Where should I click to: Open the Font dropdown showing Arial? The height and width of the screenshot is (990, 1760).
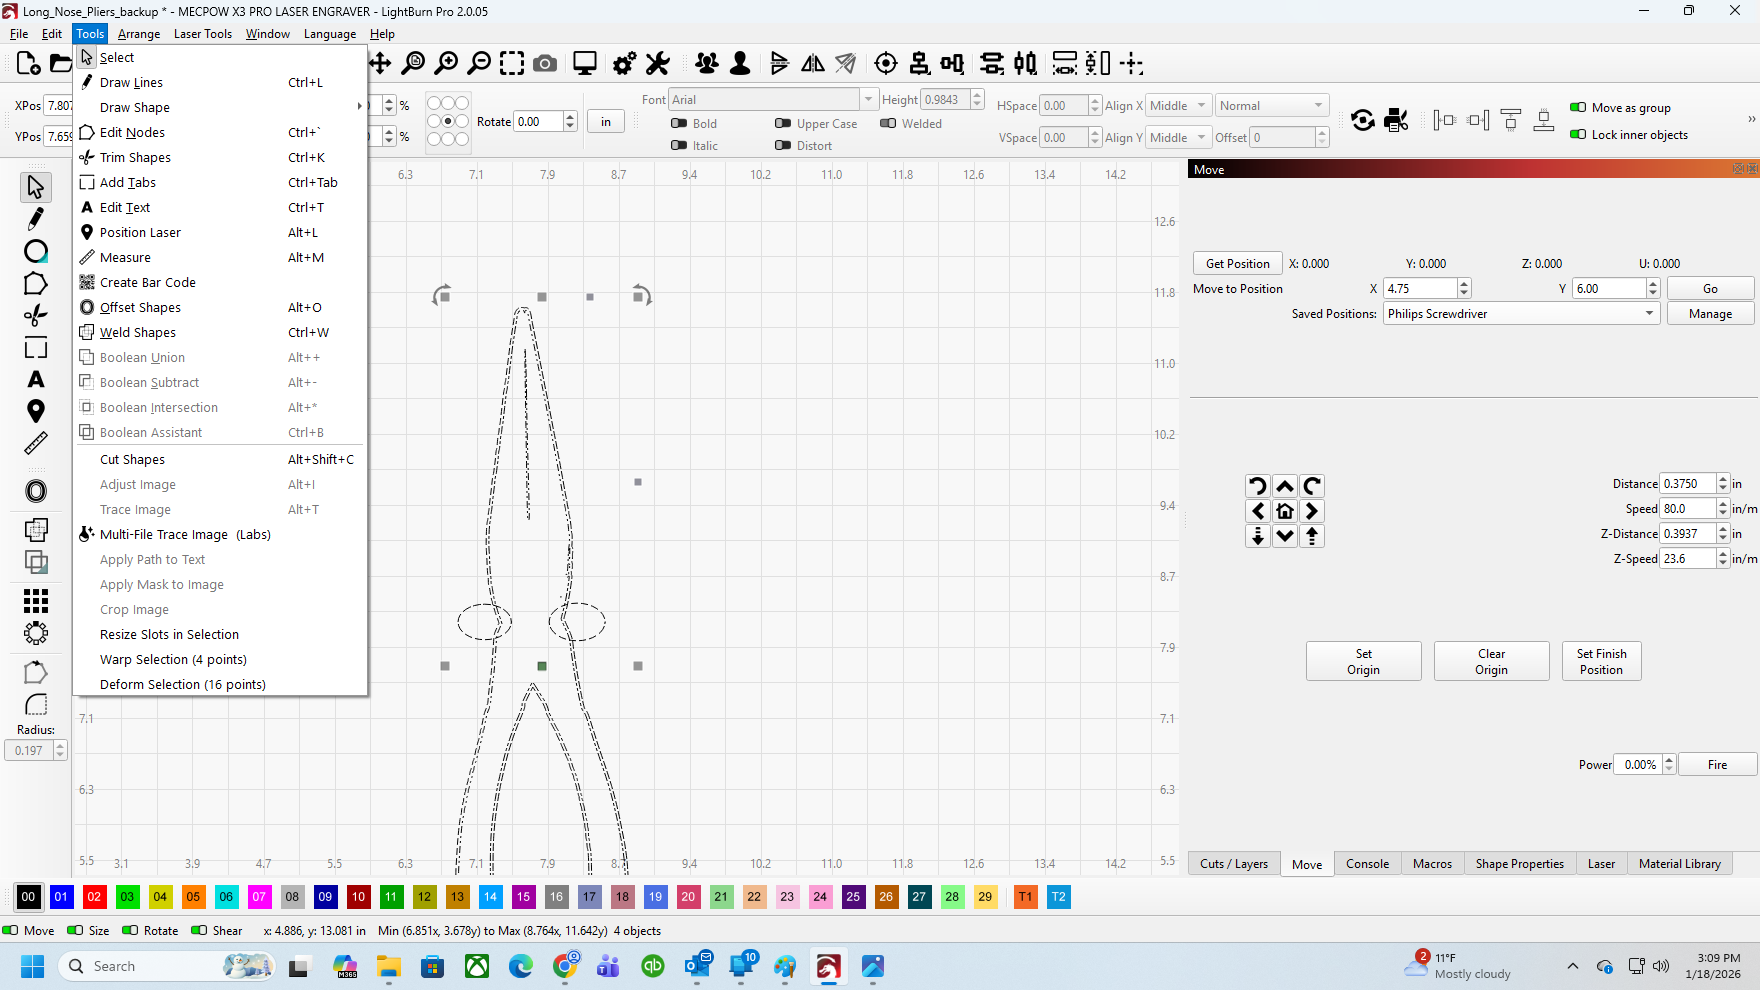pos(772,100)
